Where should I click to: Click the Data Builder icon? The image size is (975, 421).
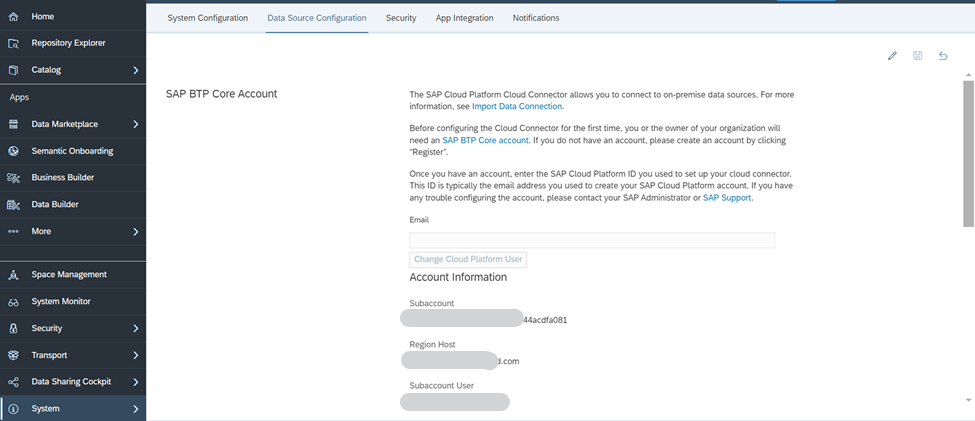click(x=14, y=205)
